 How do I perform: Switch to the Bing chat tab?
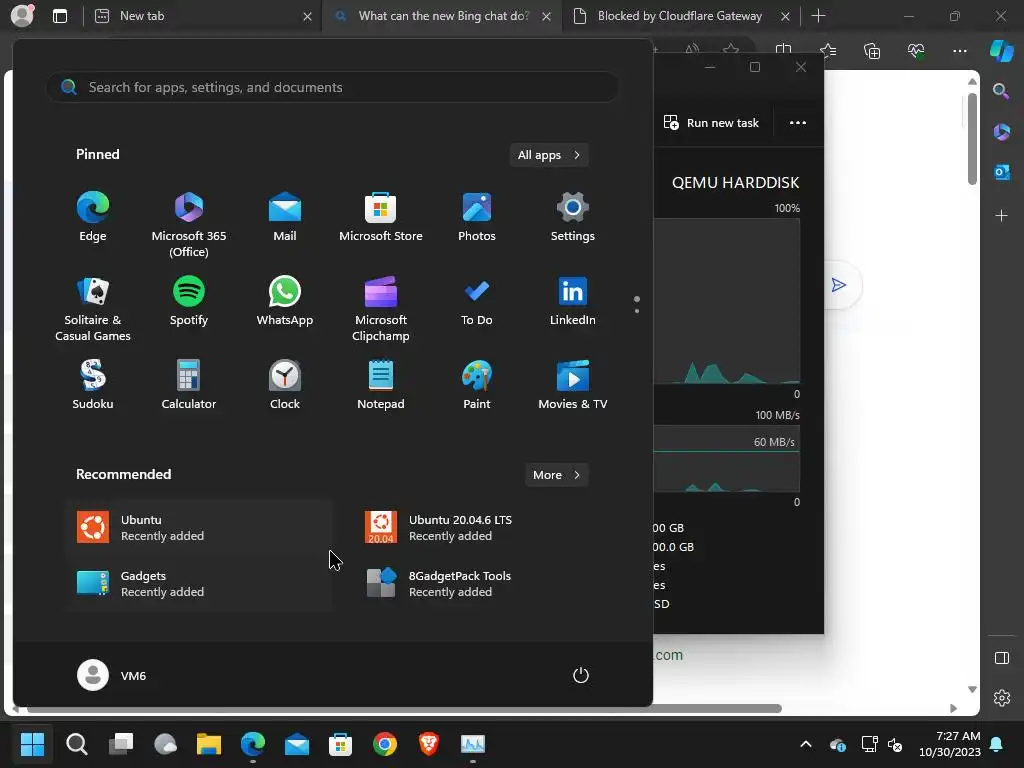(x=443, y=16)
